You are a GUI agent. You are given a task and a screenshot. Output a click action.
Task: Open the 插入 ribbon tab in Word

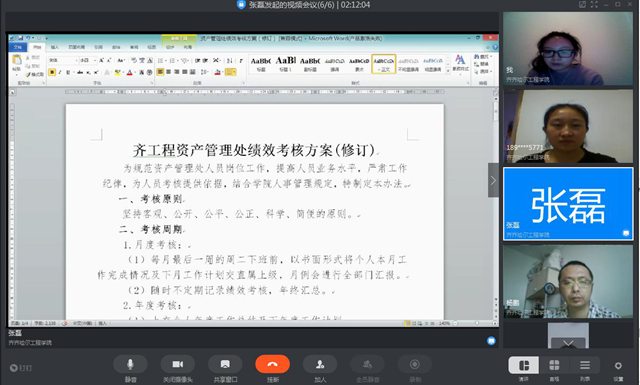[x=55, y=47]
